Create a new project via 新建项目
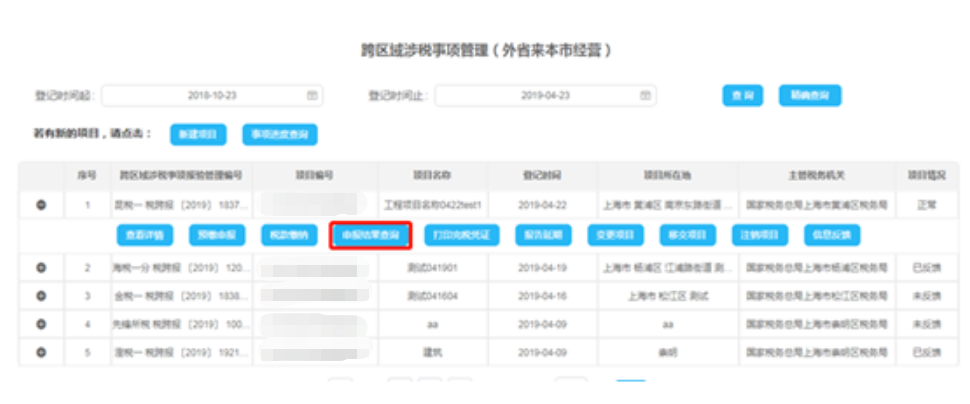Screen dimensions: 970x404 198,135
